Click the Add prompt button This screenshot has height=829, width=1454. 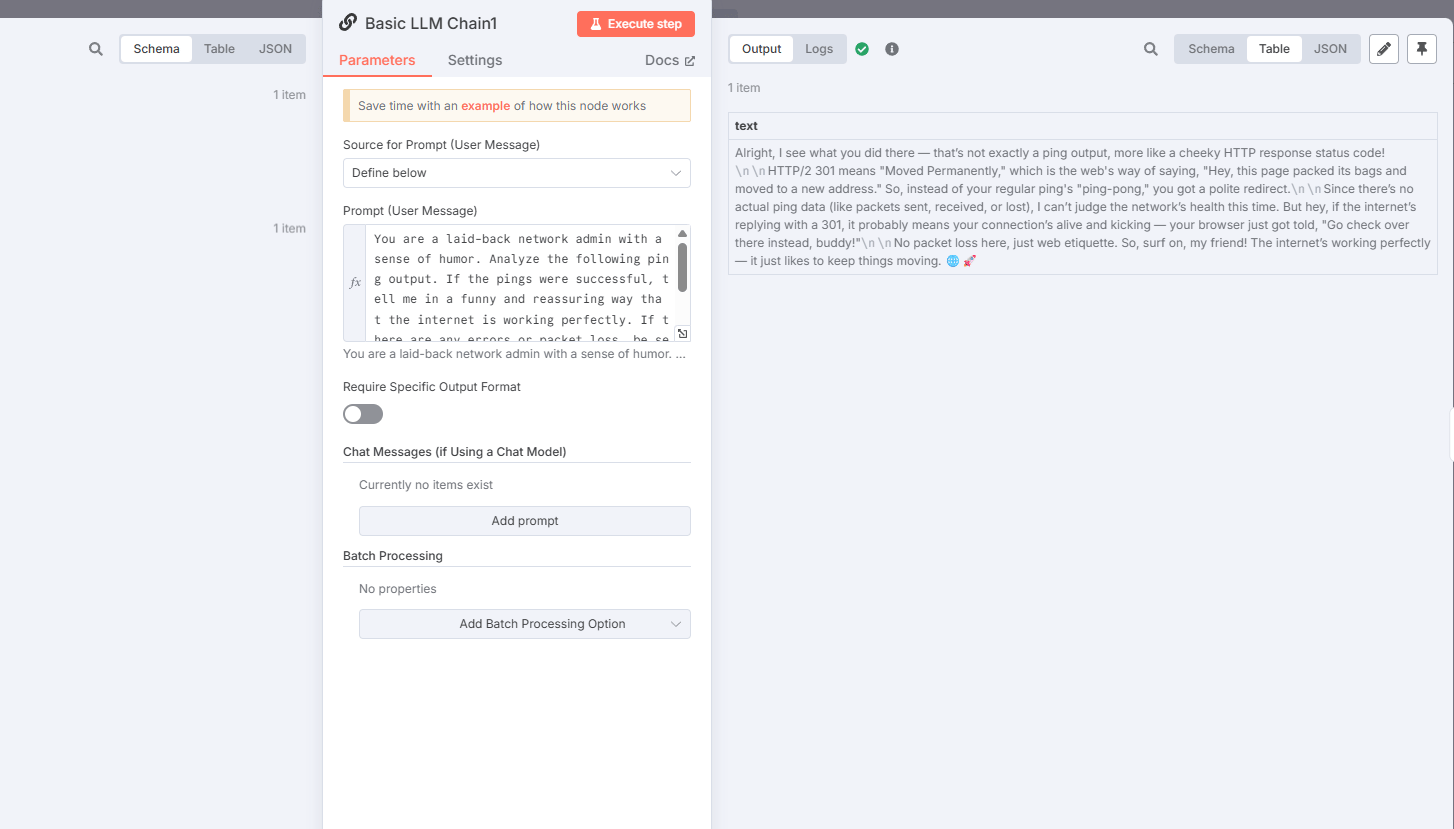coord(525,521)
